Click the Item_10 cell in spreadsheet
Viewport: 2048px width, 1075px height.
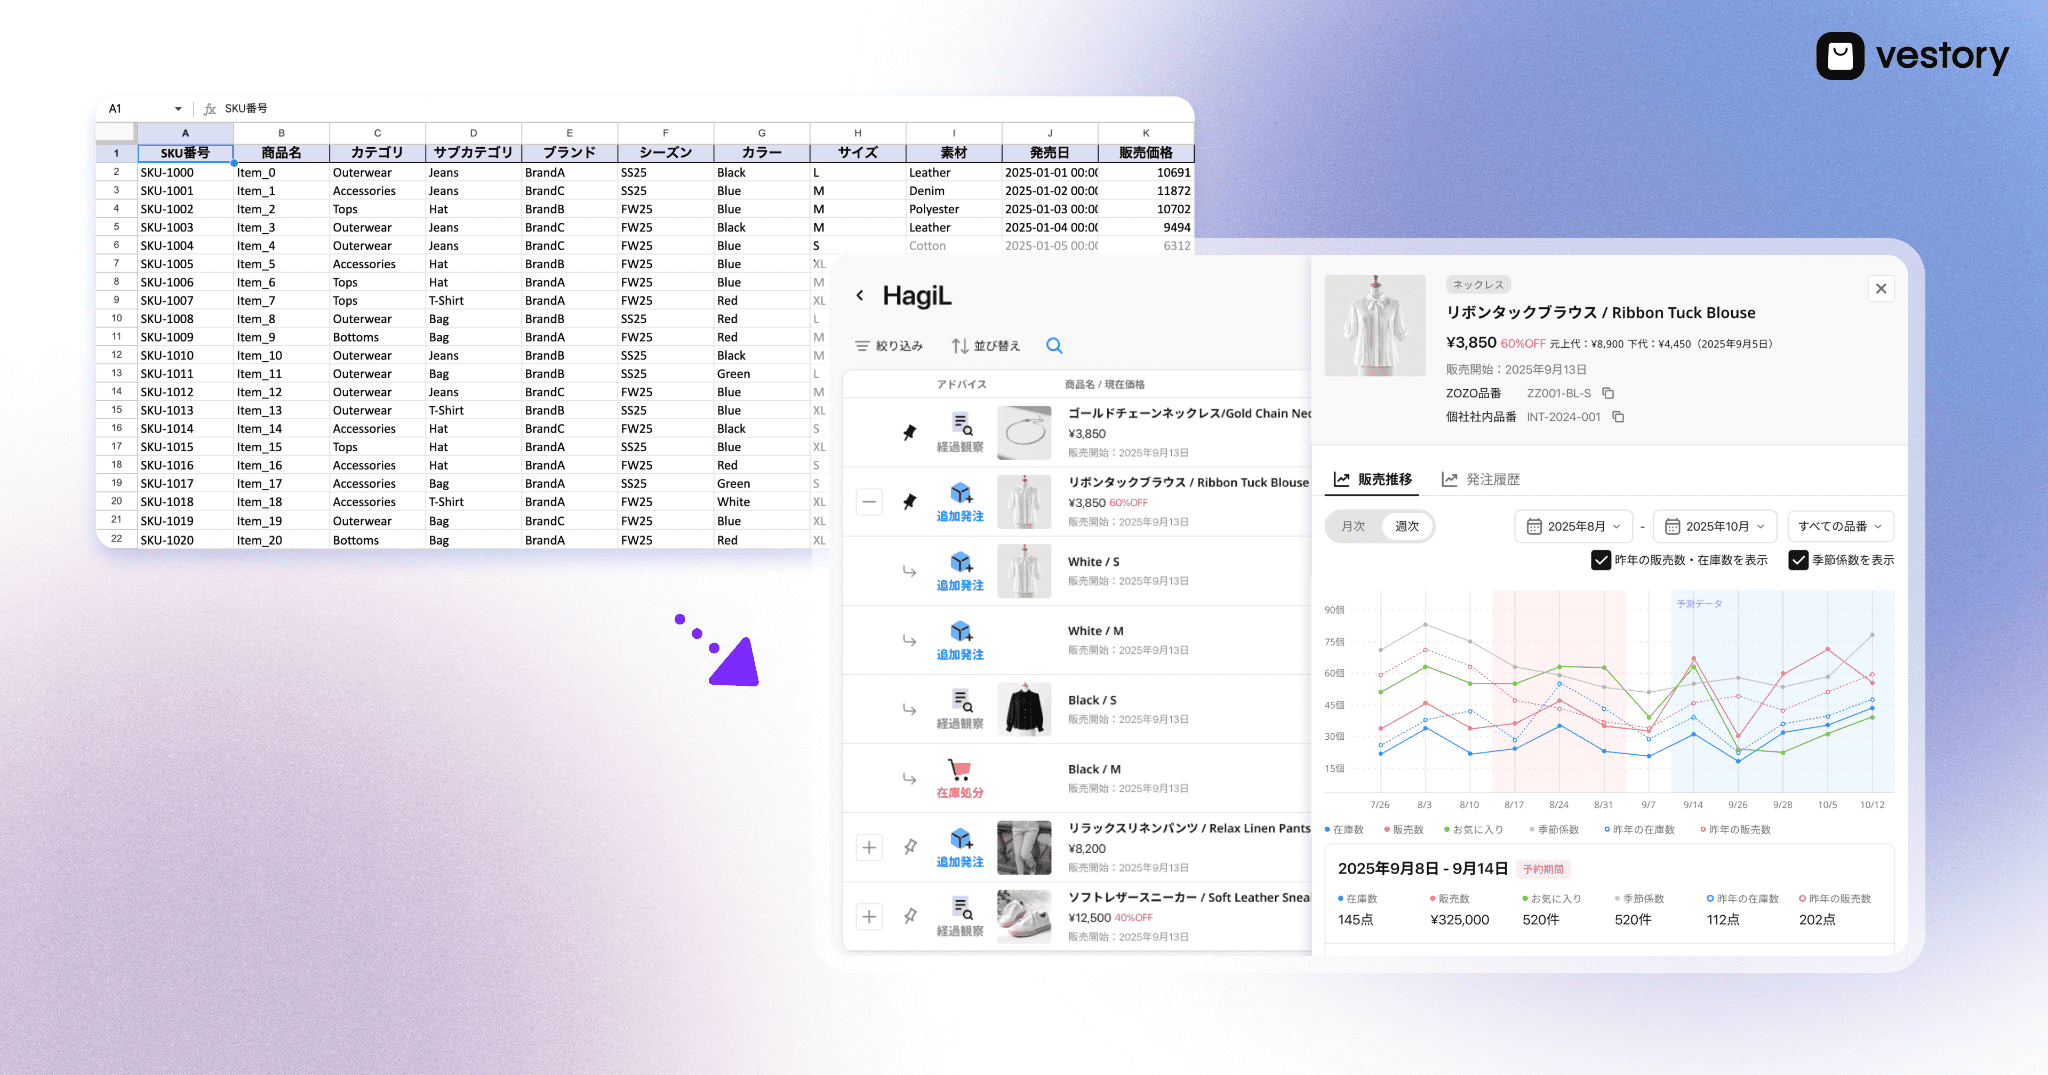point(281,355)
